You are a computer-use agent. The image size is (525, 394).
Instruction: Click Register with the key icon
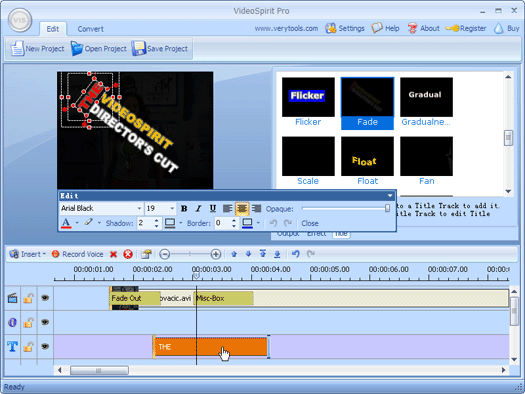pyautogui.click(x=466, y=28)
